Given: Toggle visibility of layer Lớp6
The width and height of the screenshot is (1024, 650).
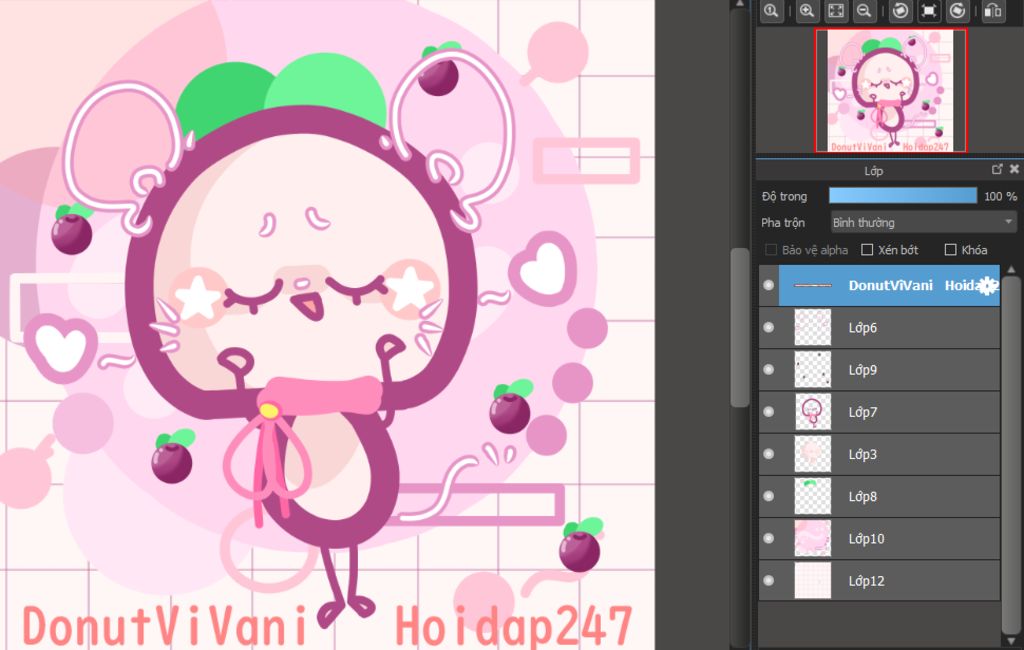Looking at the screenshot, I should [769, 327].
